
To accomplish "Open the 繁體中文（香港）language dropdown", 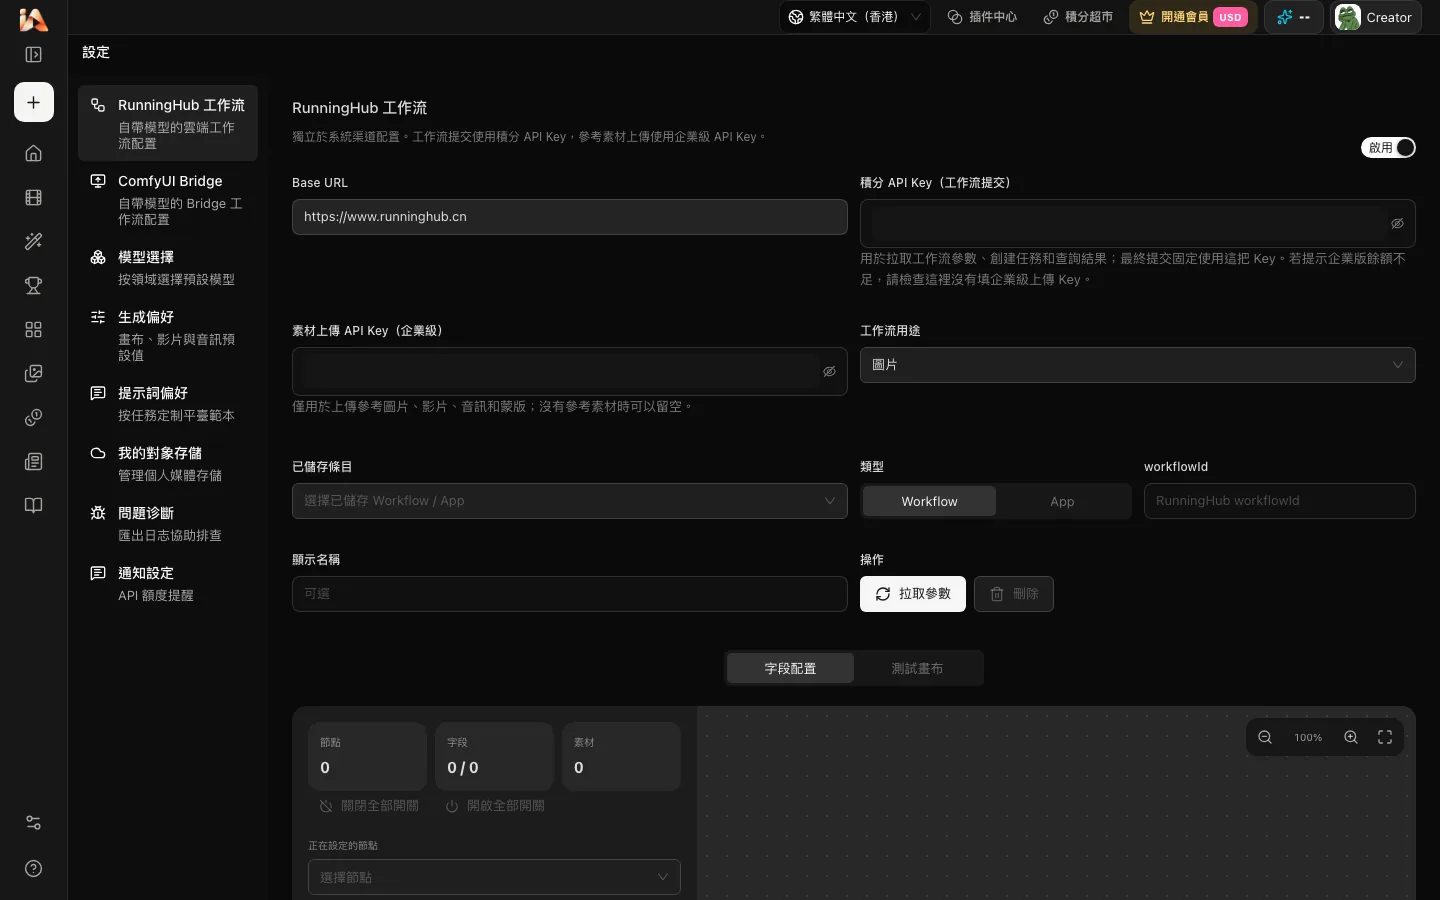I will (x=855, y=17).
